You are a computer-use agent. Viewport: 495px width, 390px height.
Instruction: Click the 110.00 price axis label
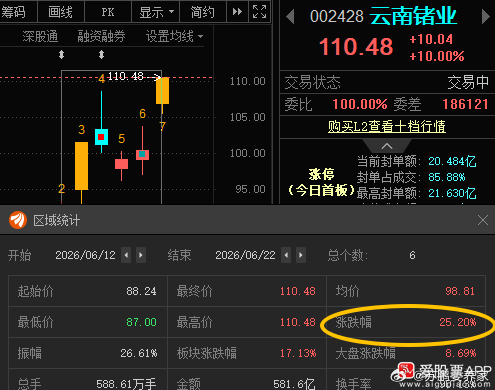[248, 81]
